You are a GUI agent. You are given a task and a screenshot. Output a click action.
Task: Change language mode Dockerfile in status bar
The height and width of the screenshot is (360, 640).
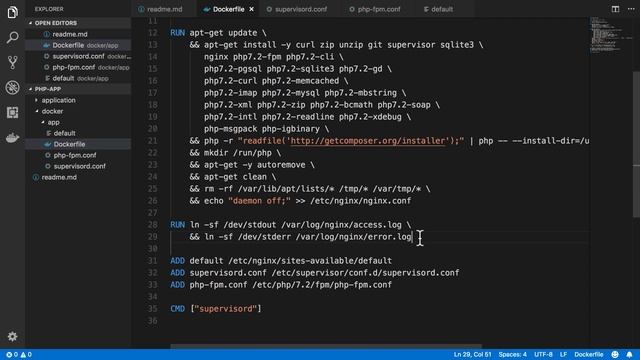point(589,355)
